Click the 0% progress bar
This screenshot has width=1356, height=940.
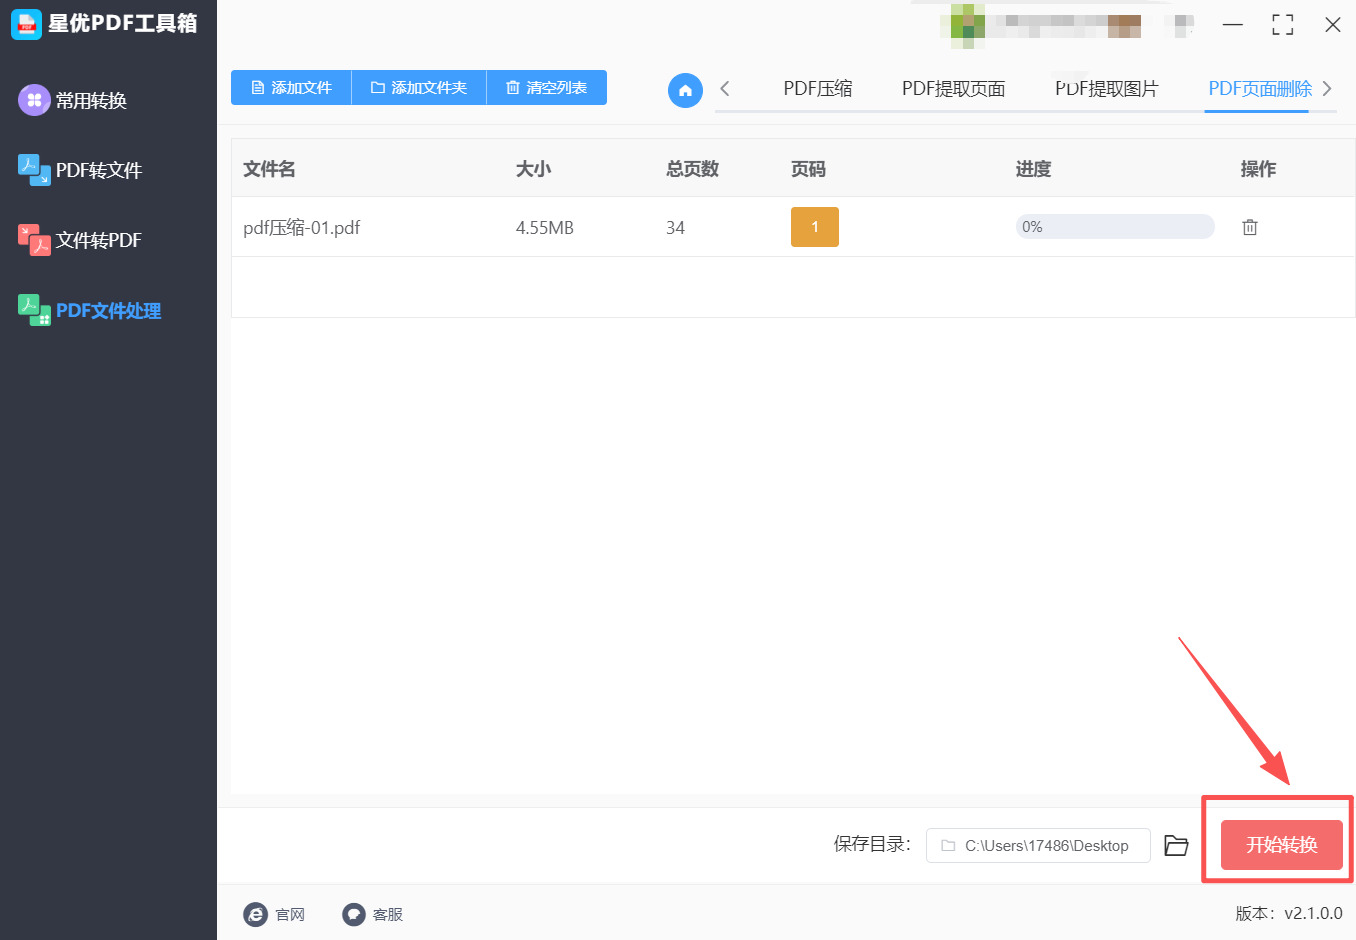pyautogui.click(x=1115, y=226)
